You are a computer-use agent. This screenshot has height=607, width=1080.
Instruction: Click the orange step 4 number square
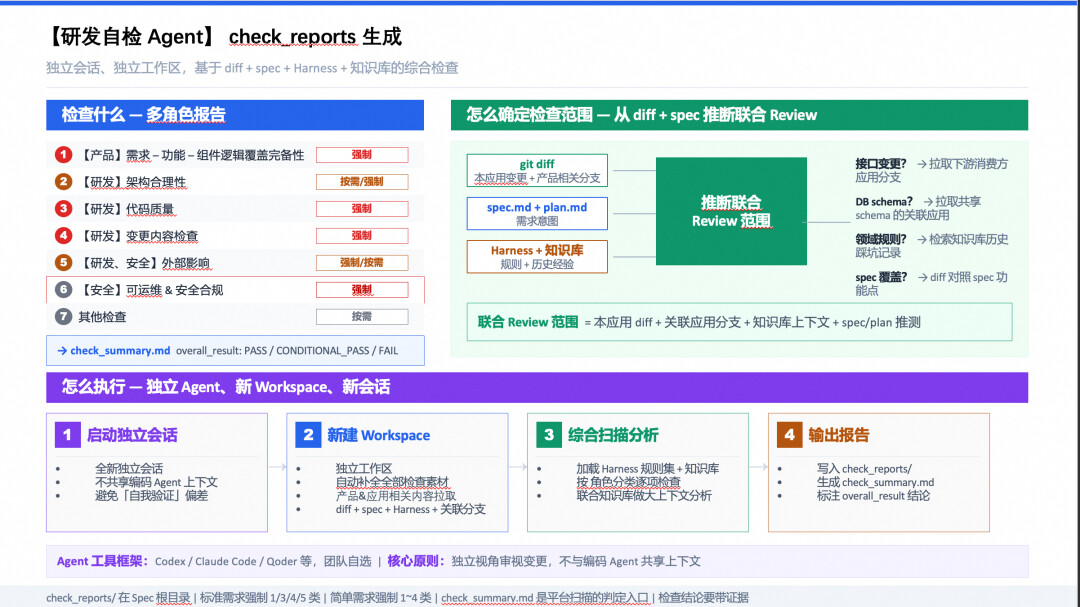tap(789, 435)
